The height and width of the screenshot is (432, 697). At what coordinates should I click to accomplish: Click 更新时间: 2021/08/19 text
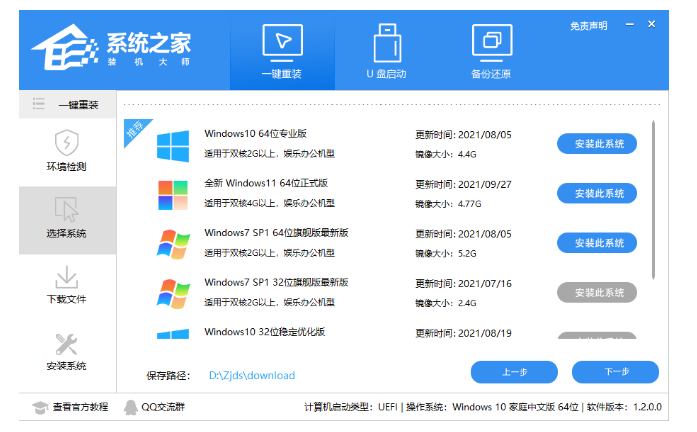click(463, 333)
